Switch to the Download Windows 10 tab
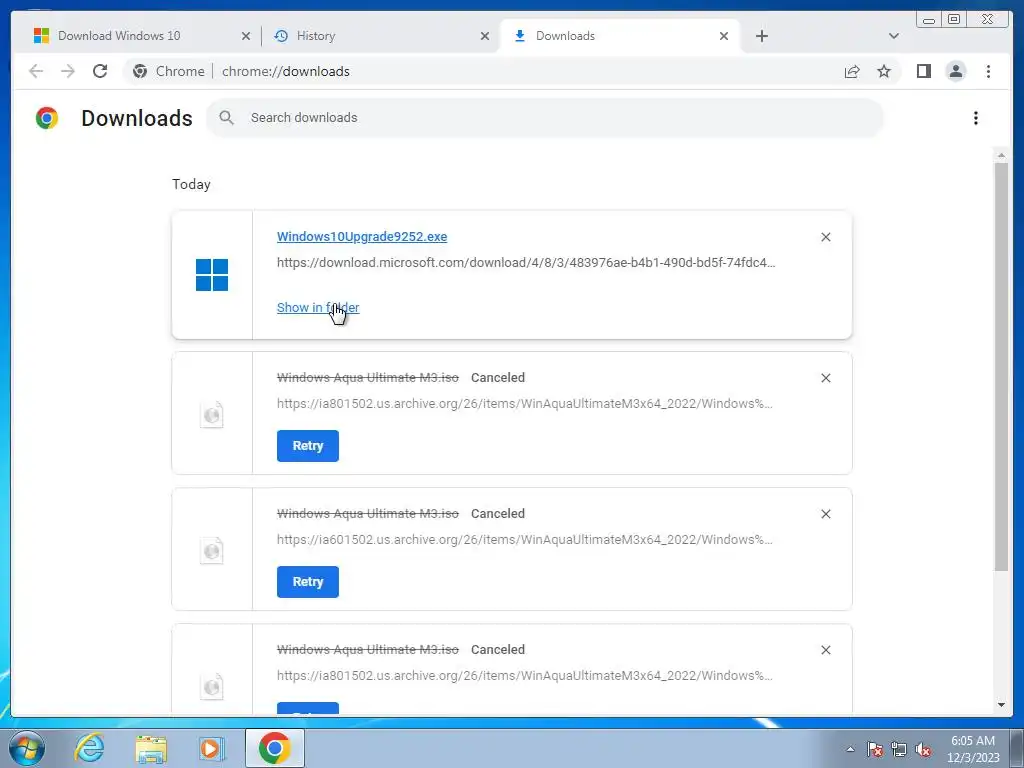This screenshot has width=1024, height=768. (140, 36)
